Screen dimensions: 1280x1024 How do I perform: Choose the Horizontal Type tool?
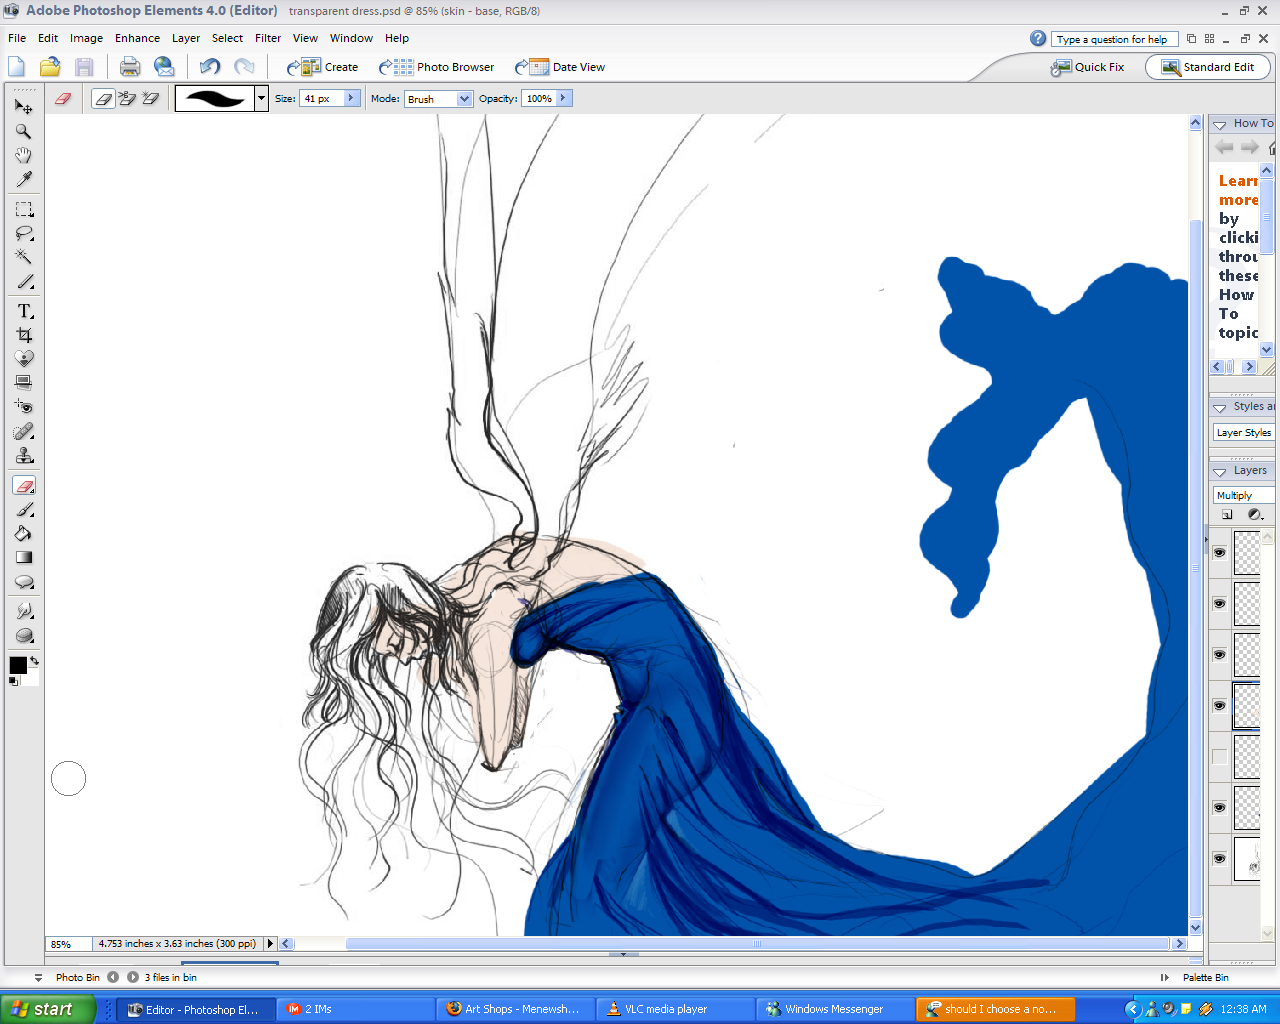[x=24, y=311]
